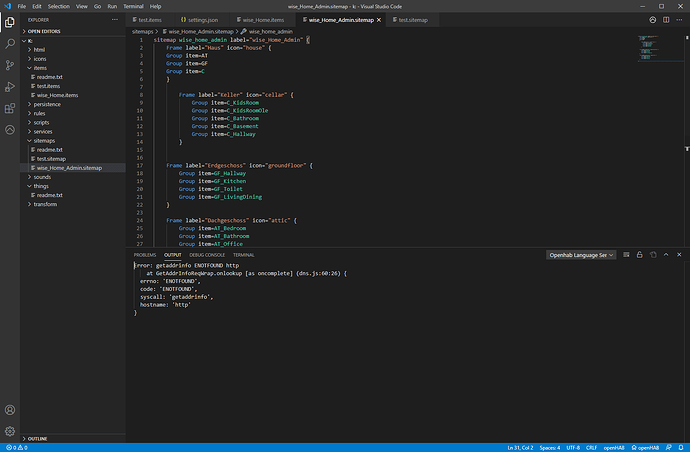690x452 pixels.
Task: Expand the persistence folder
Action: click(48, 103)
